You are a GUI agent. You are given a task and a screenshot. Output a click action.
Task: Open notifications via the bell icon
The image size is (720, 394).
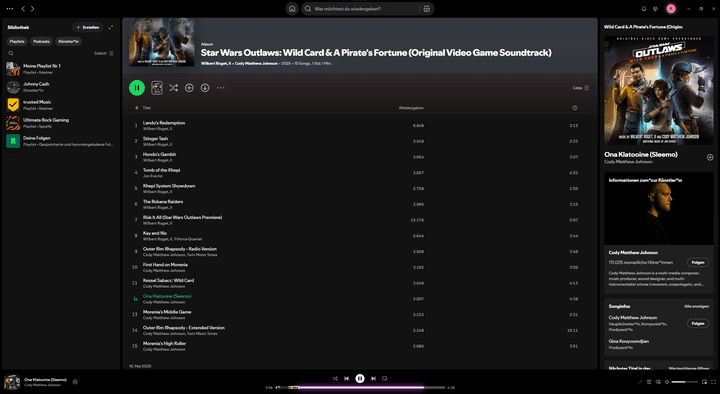point(644,9)
